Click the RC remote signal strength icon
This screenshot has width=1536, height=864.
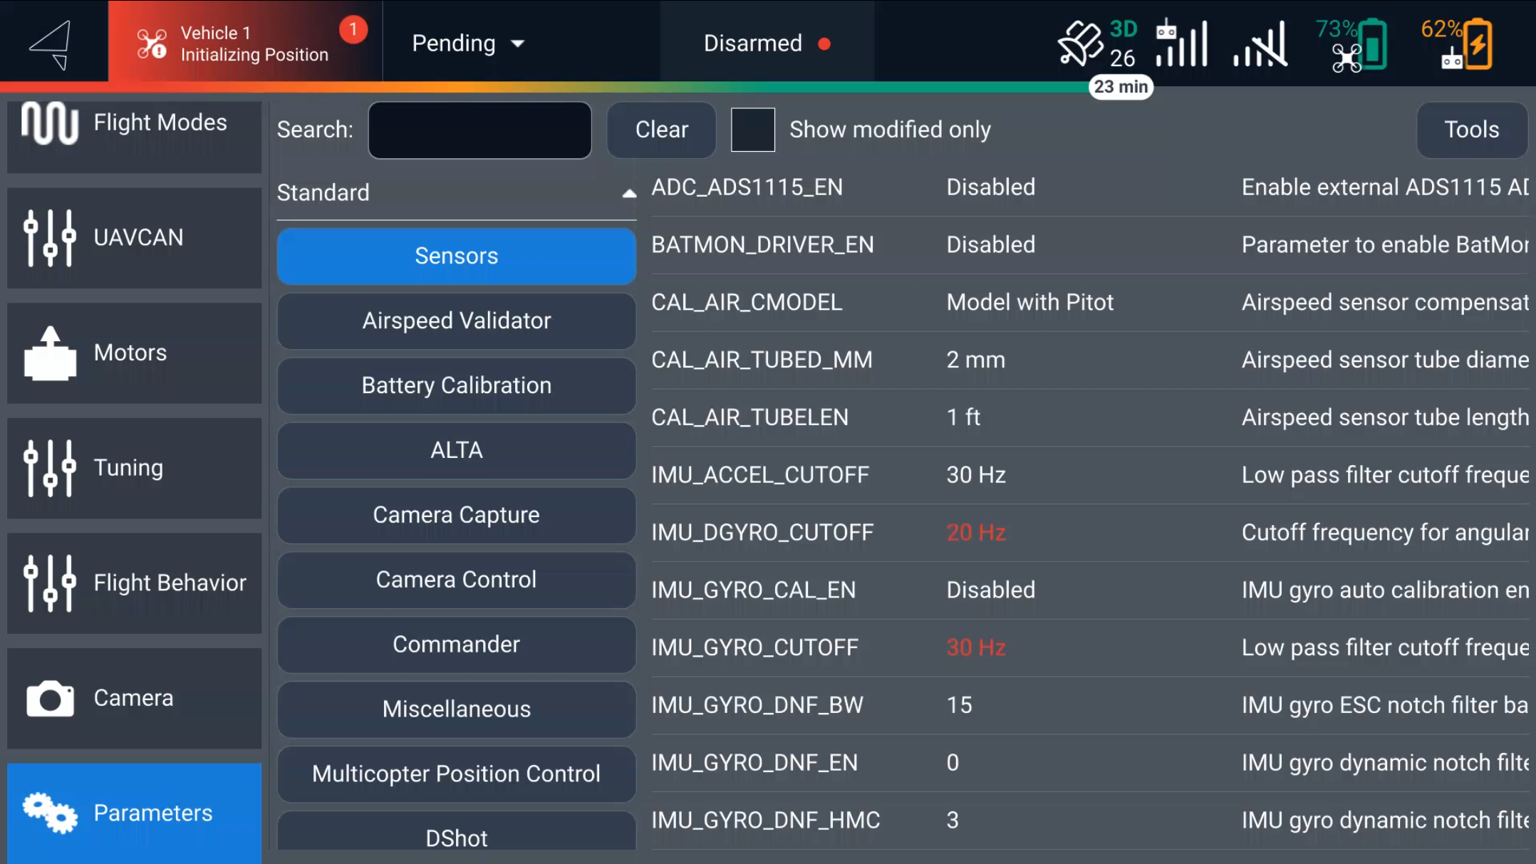tap(1180, 44)
